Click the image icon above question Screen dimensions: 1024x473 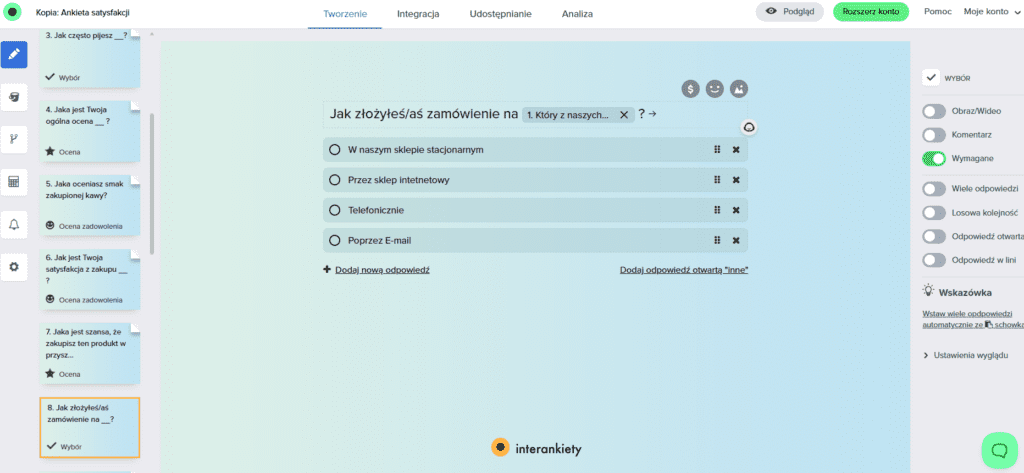[x=739, y=88]
